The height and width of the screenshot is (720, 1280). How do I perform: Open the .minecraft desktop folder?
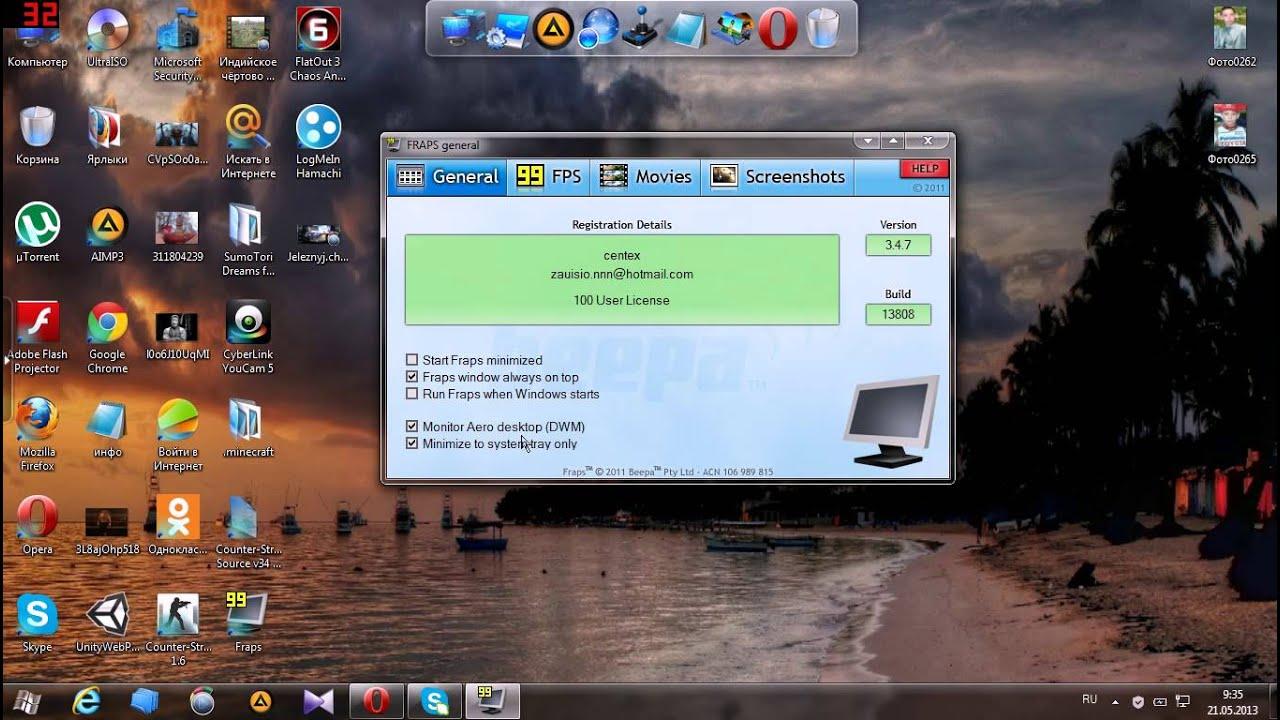(x=248, y=428)
